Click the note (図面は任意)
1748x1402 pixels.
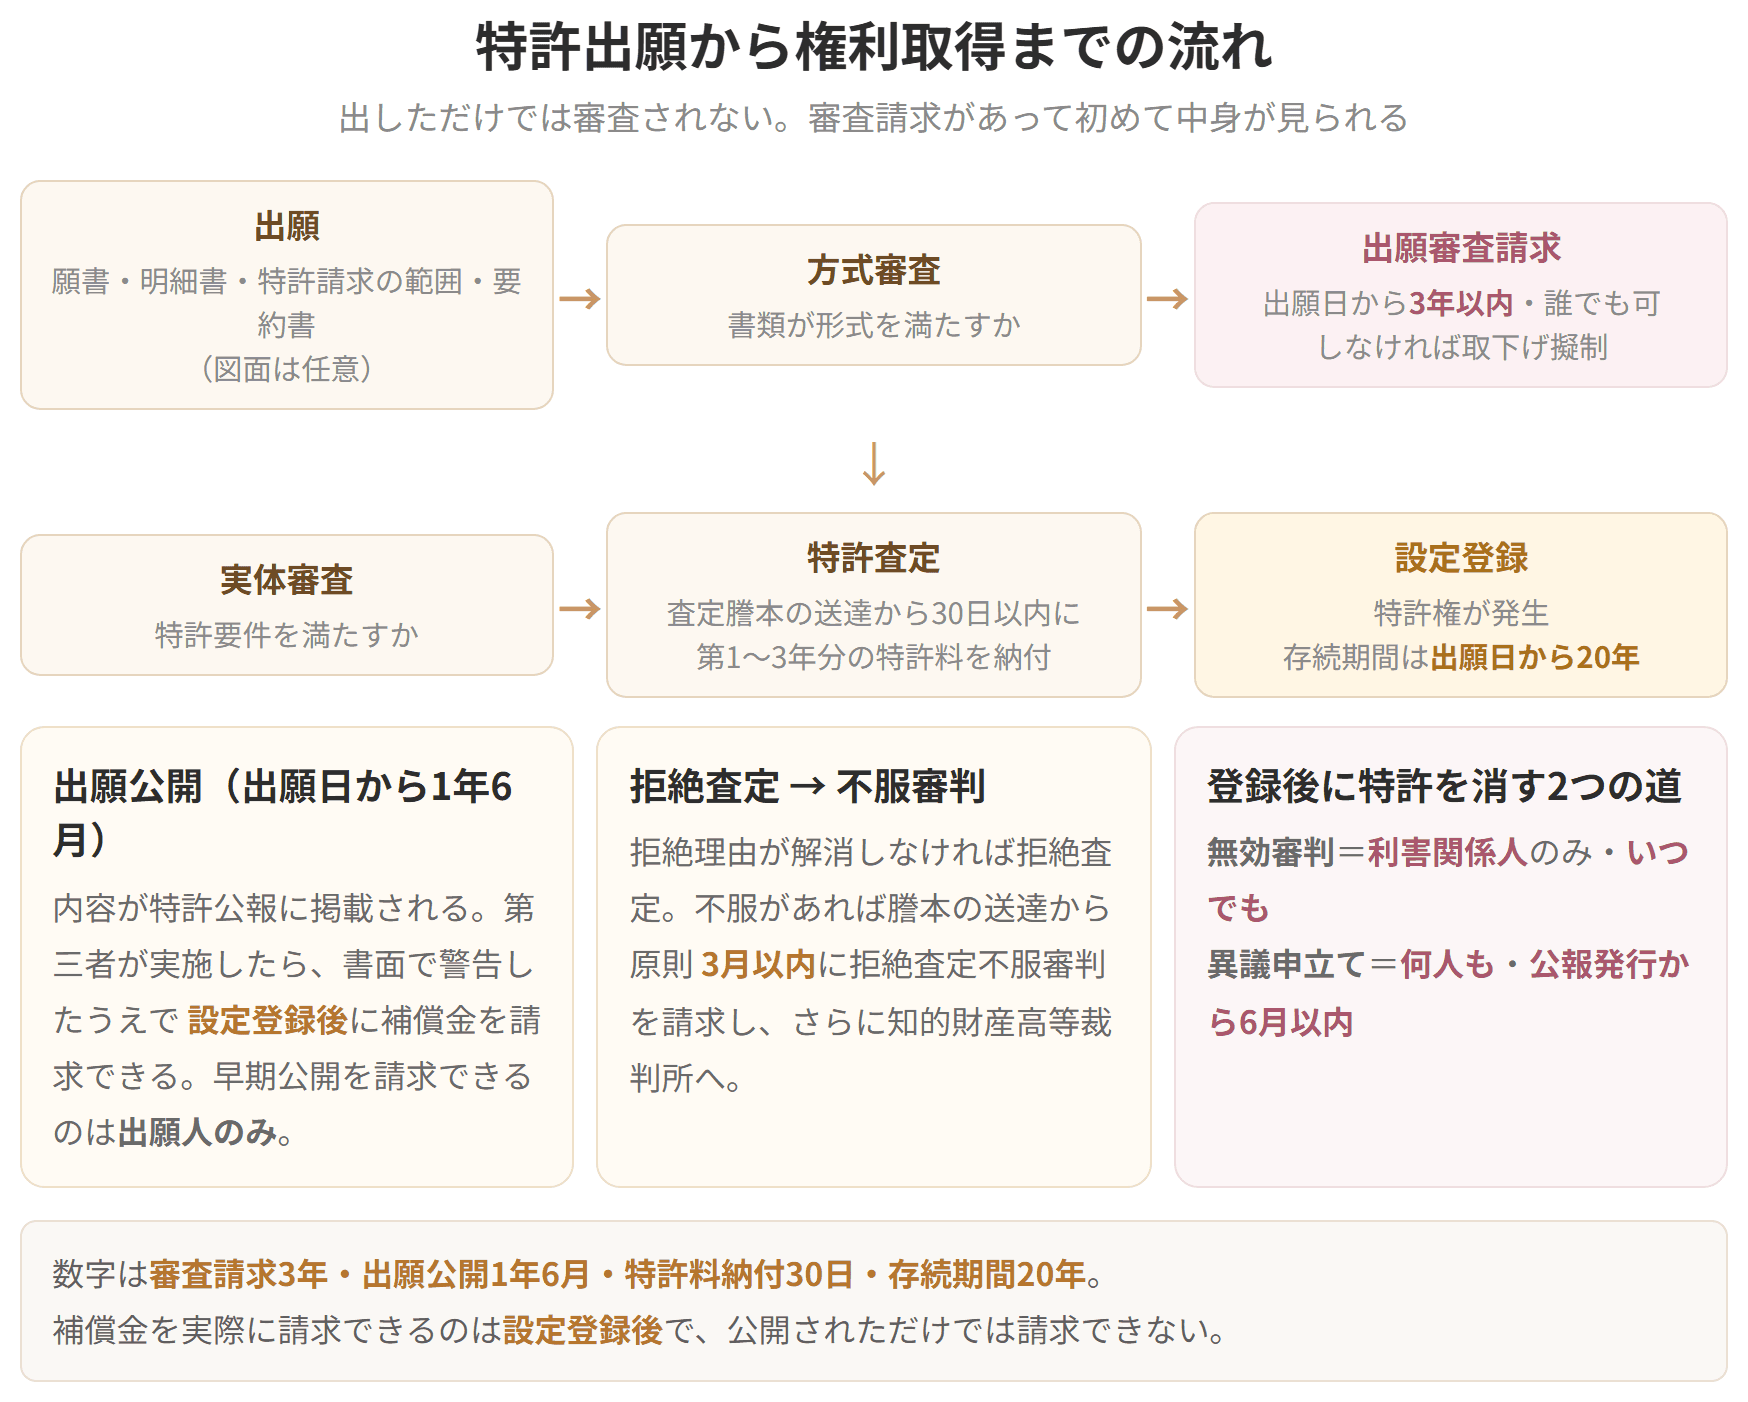(x=287, y=369)
